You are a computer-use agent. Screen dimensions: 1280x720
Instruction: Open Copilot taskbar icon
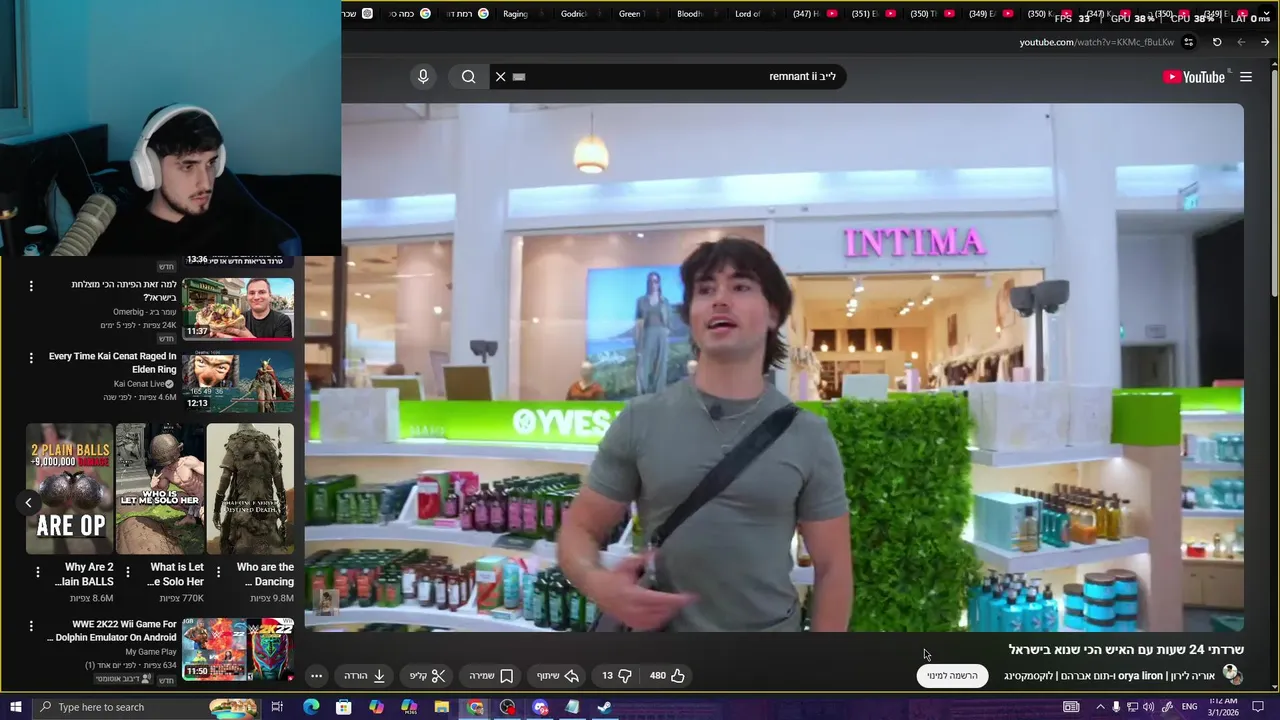tap(376, 707)
